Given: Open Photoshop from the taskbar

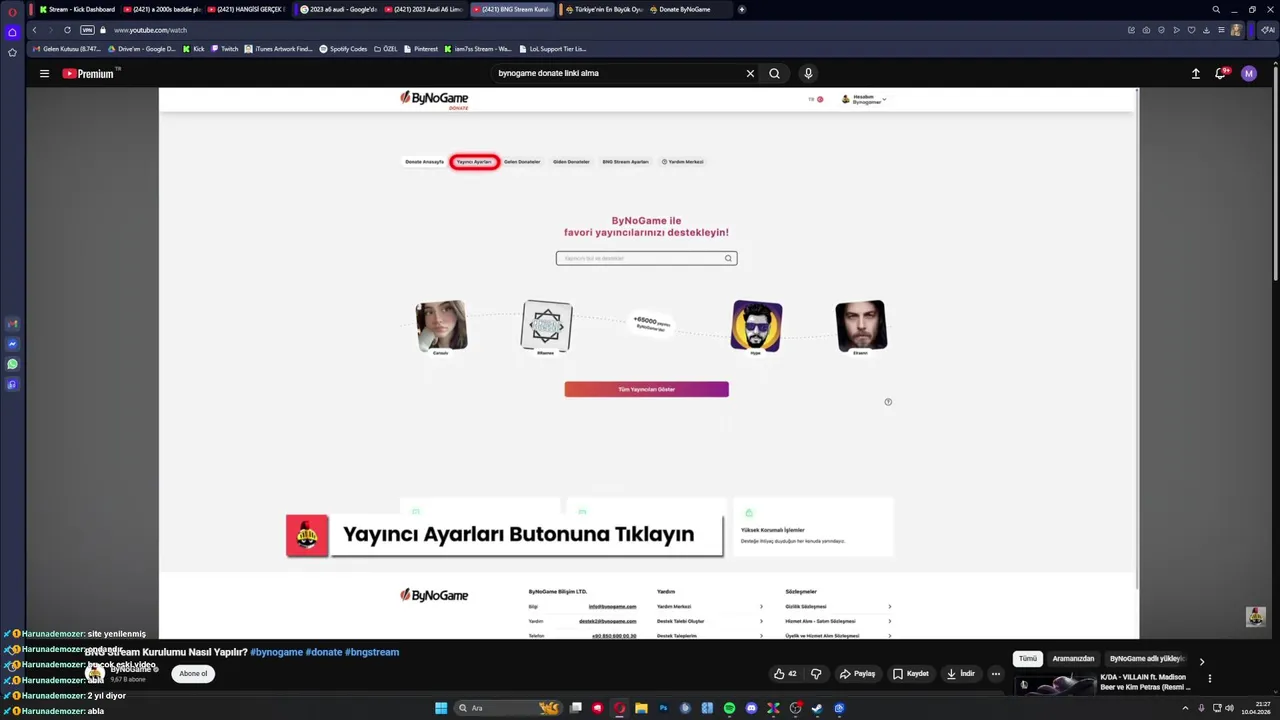Looking at the screenshot, I should pos(663,708).
